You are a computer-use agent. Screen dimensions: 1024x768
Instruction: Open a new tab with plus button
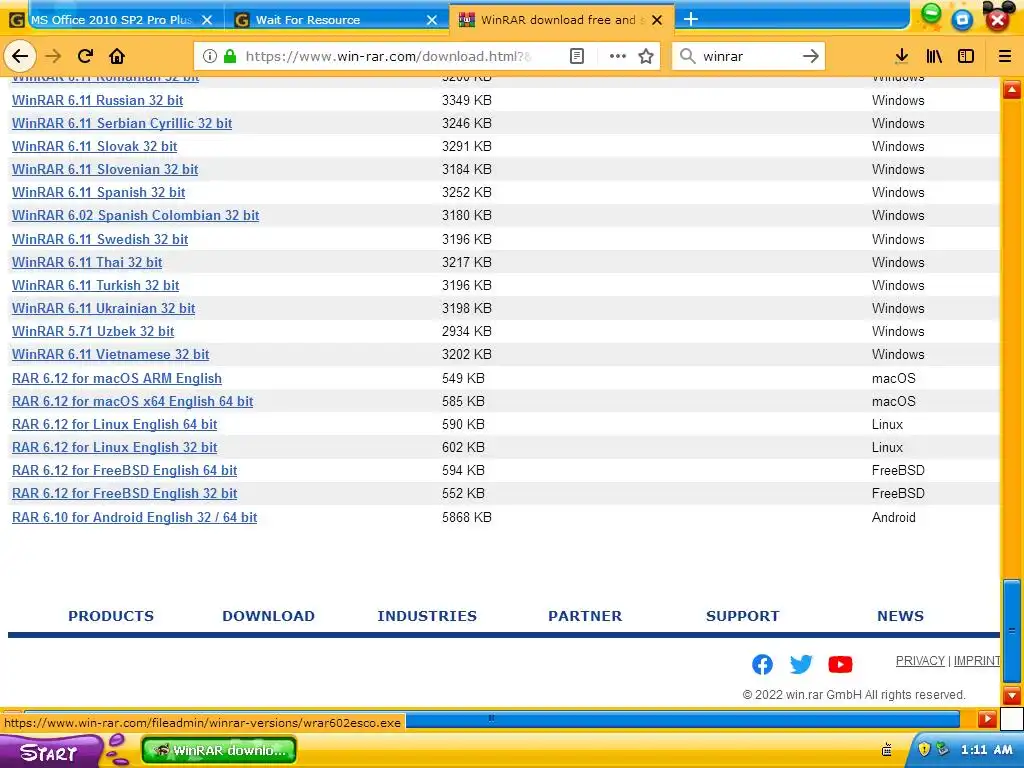click(690, 20)
